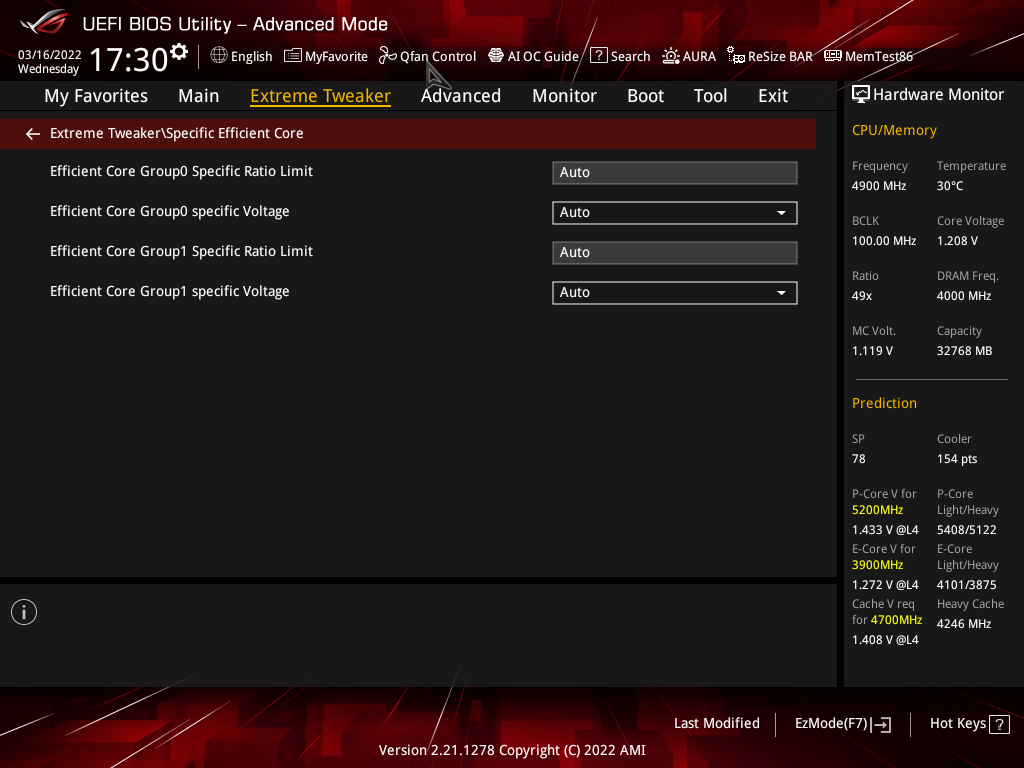
Task: Click the SP value 78
Action: [858, 459]
